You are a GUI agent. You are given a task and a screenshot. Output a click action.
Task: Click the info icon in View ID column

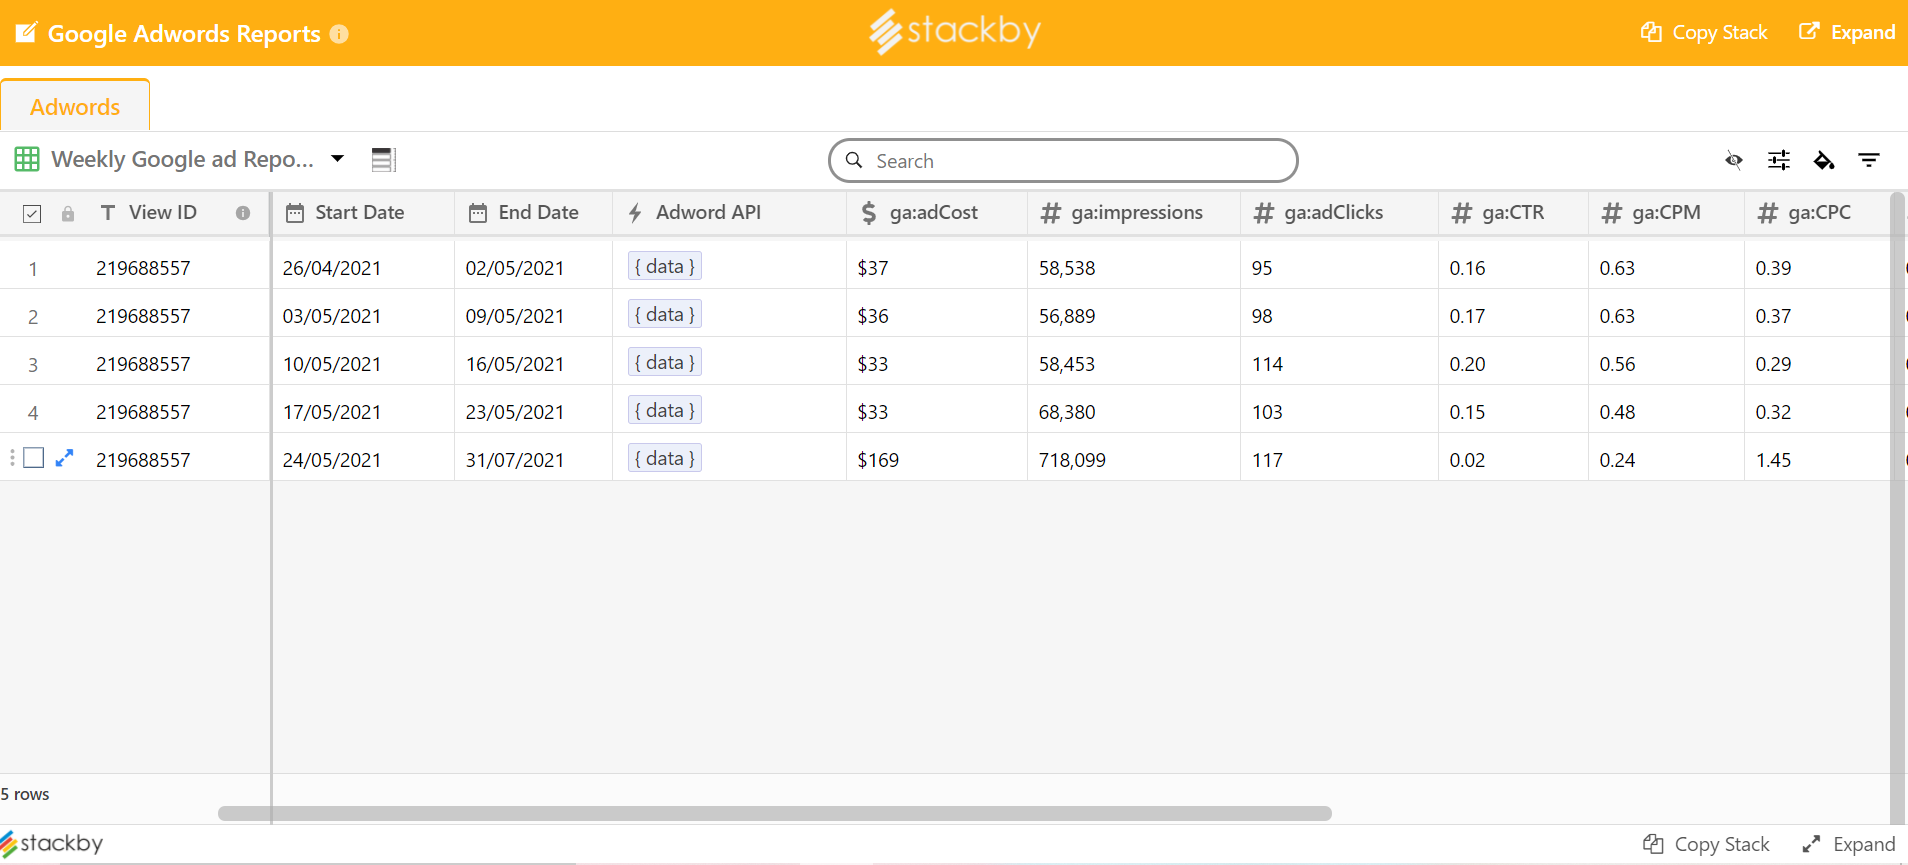click(243, 213)
